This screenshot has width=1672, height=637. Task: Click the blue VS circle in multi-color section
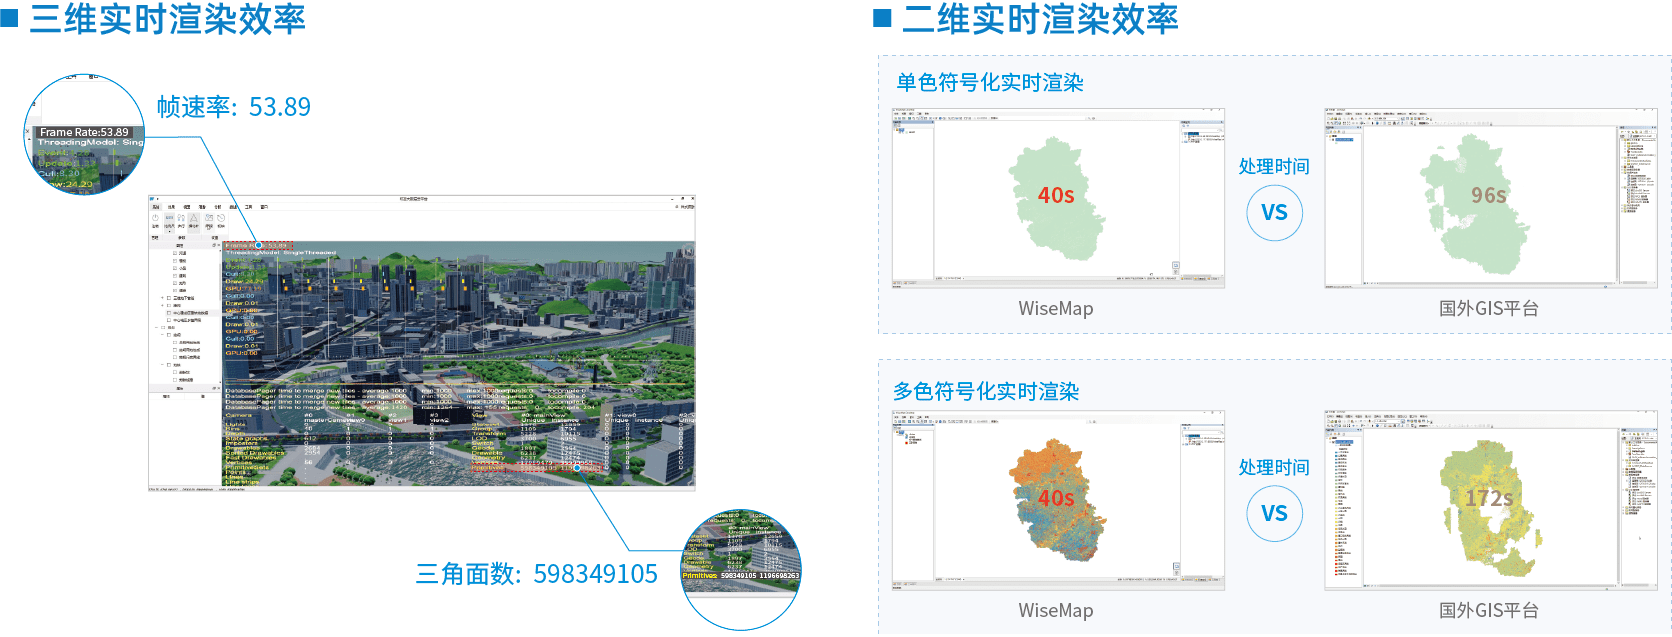pyautogui.click(x=1274, y=513)
